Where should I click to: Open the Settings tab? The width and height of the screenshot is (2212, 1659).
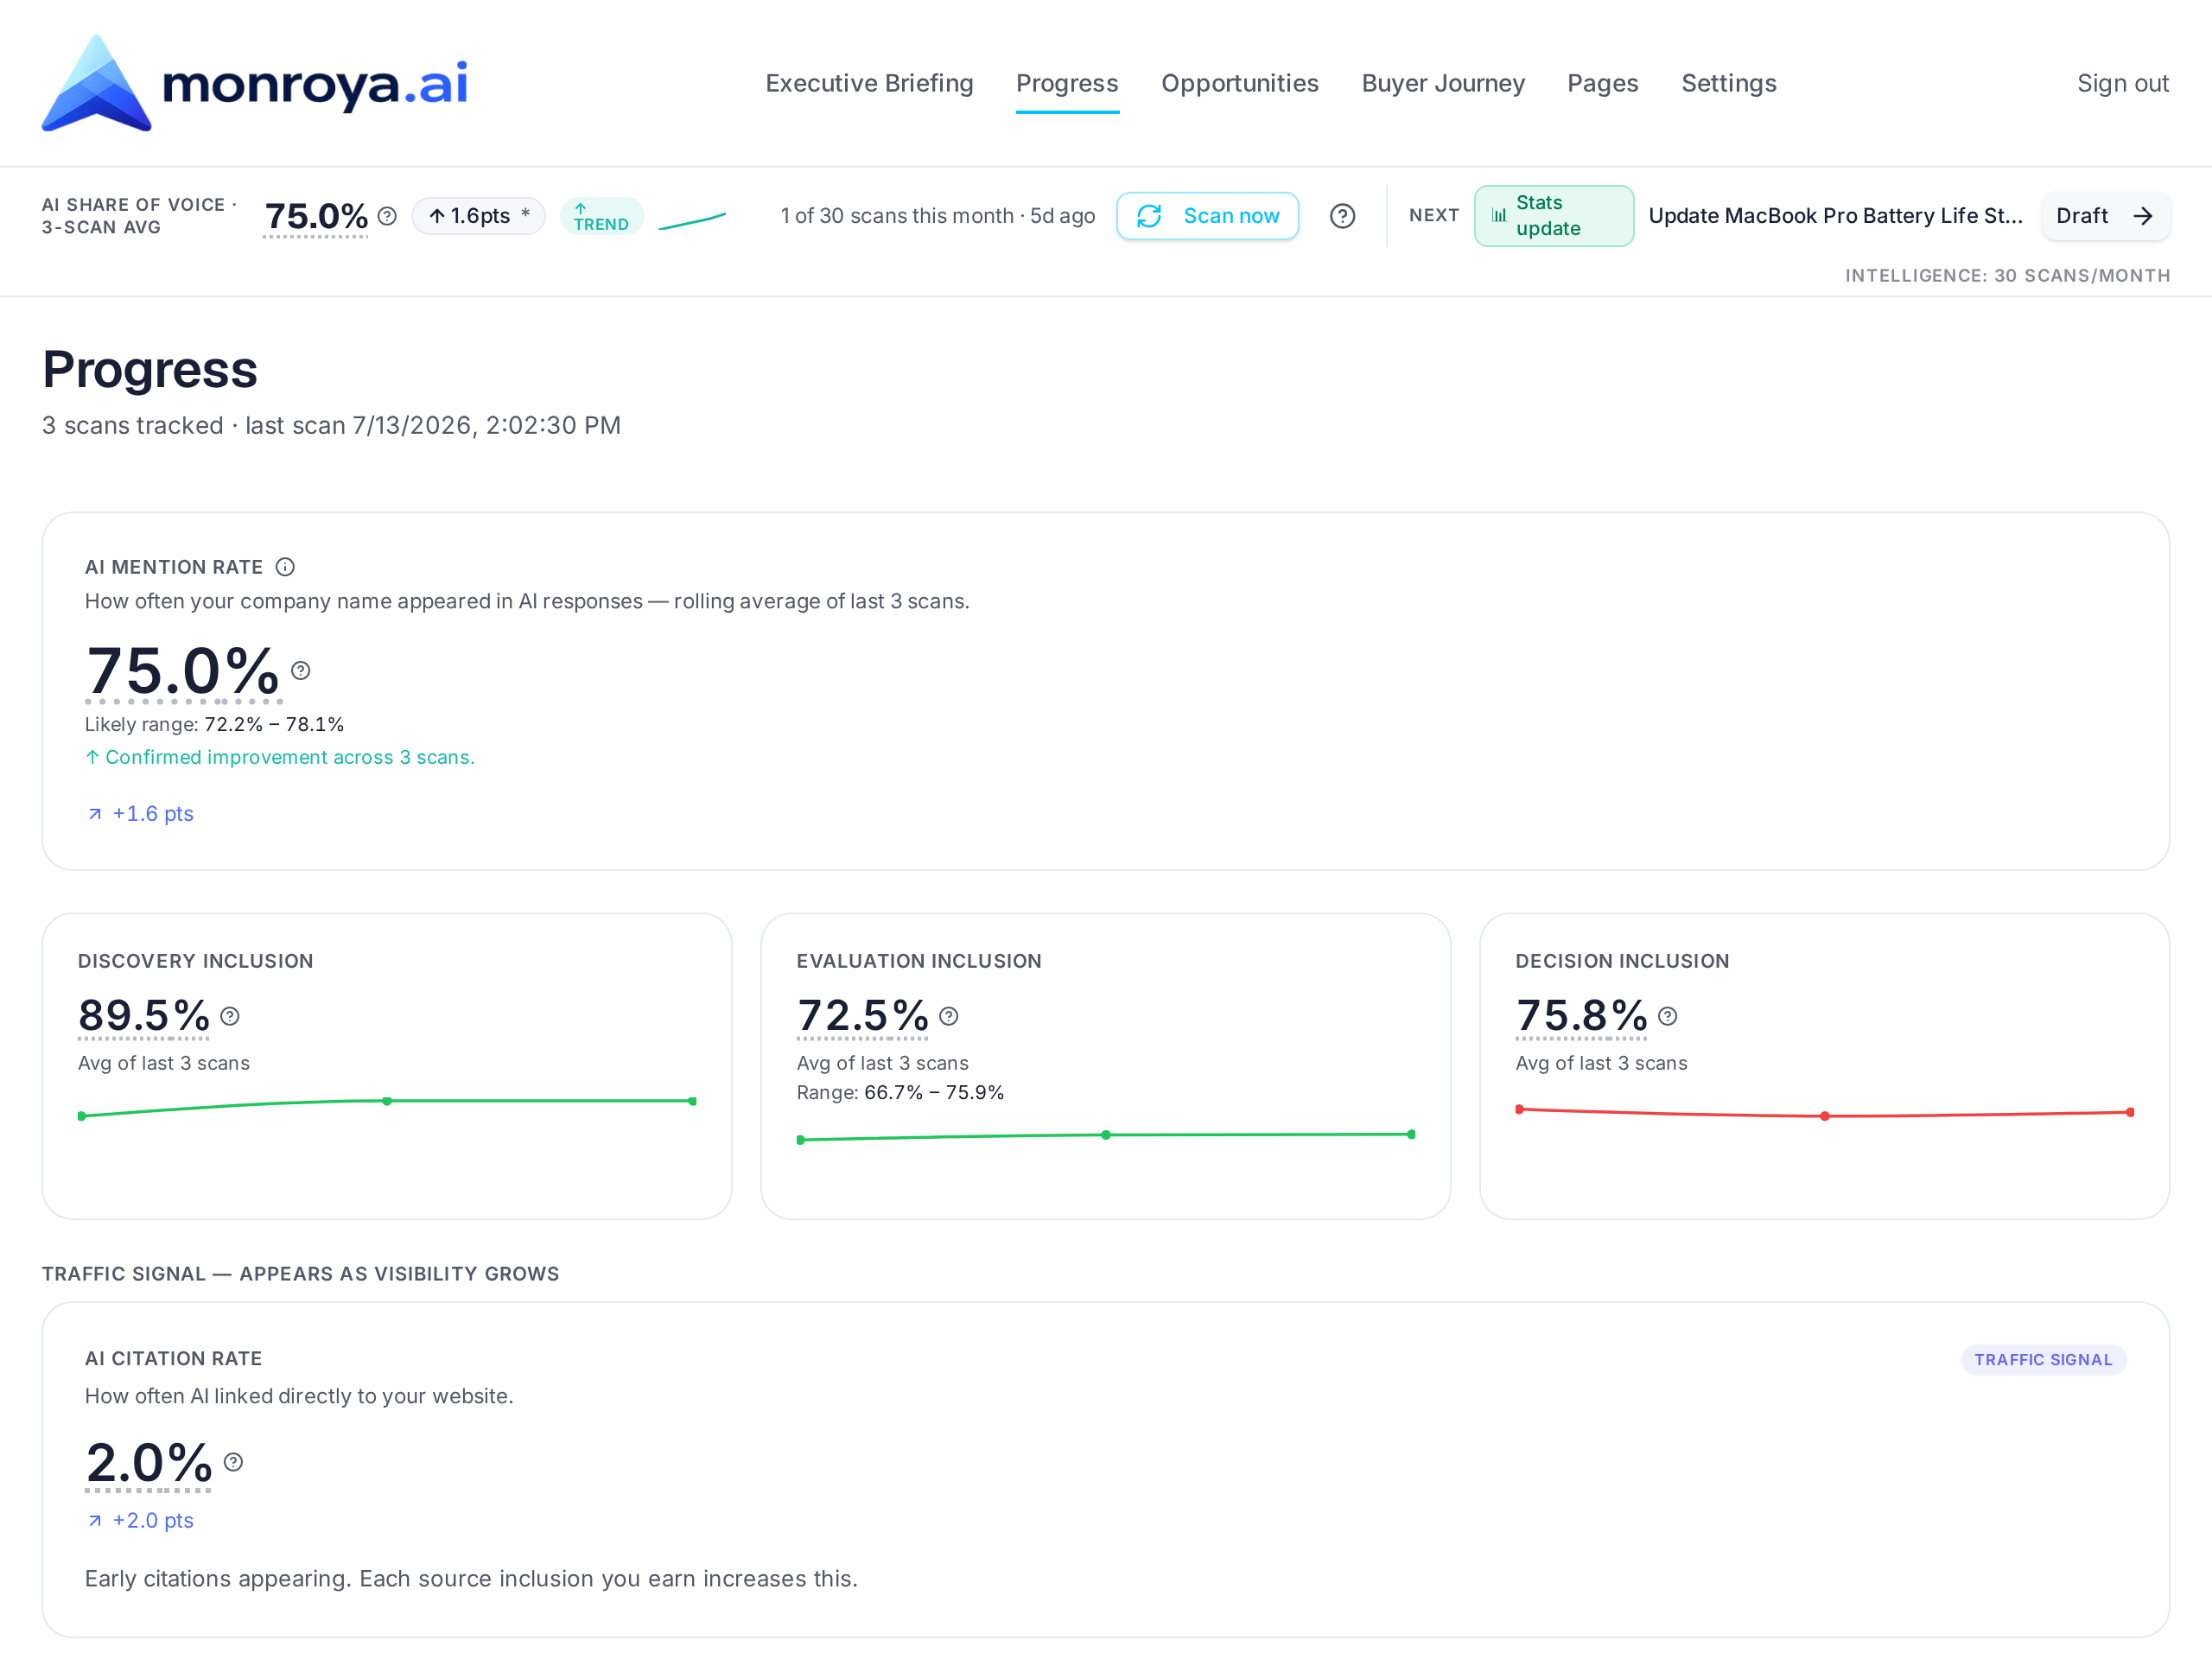coord(1728,83)
